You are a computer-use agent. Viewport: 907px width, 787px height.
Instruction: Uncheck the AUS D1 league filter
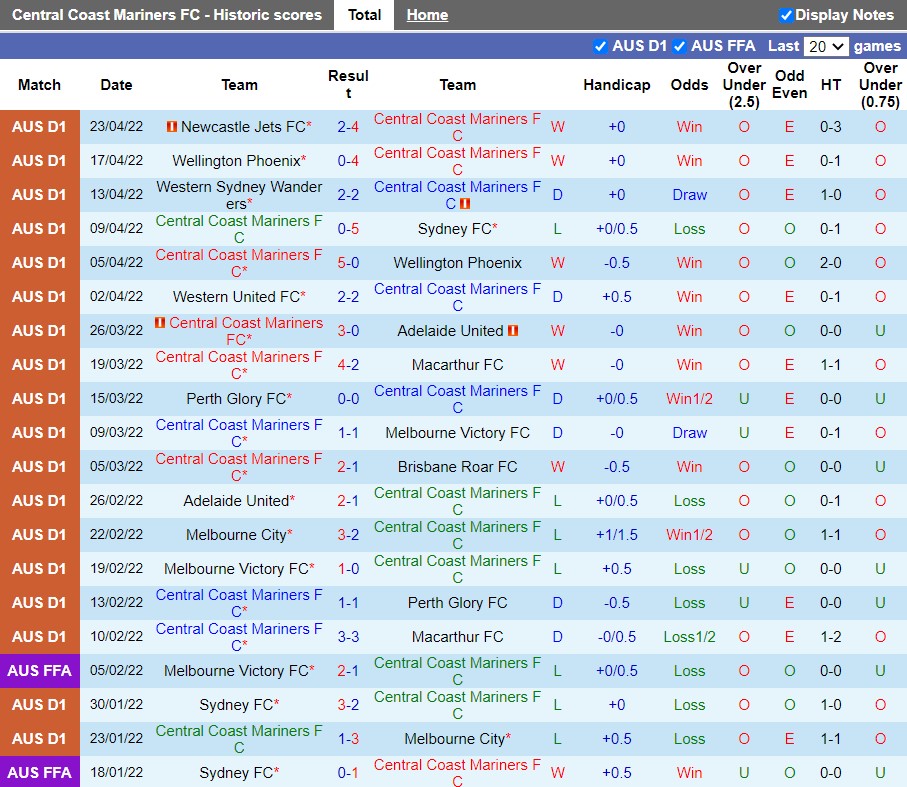tap(600, 46)
